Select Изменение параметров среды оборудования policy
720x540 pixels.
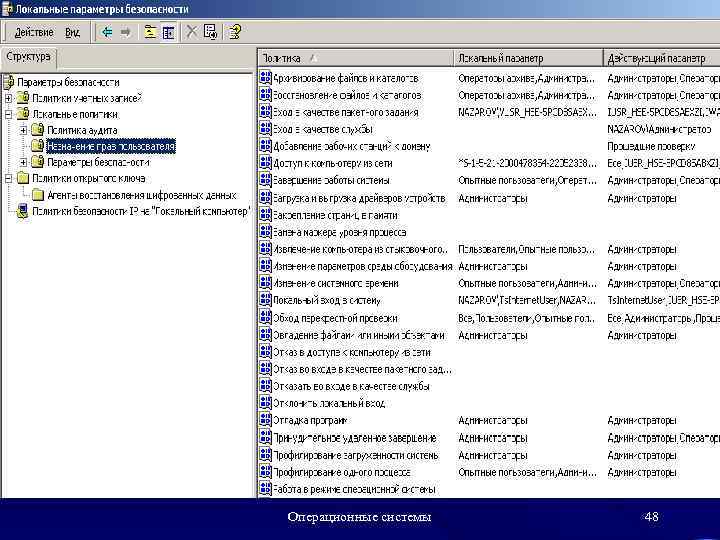pos(363,266)
